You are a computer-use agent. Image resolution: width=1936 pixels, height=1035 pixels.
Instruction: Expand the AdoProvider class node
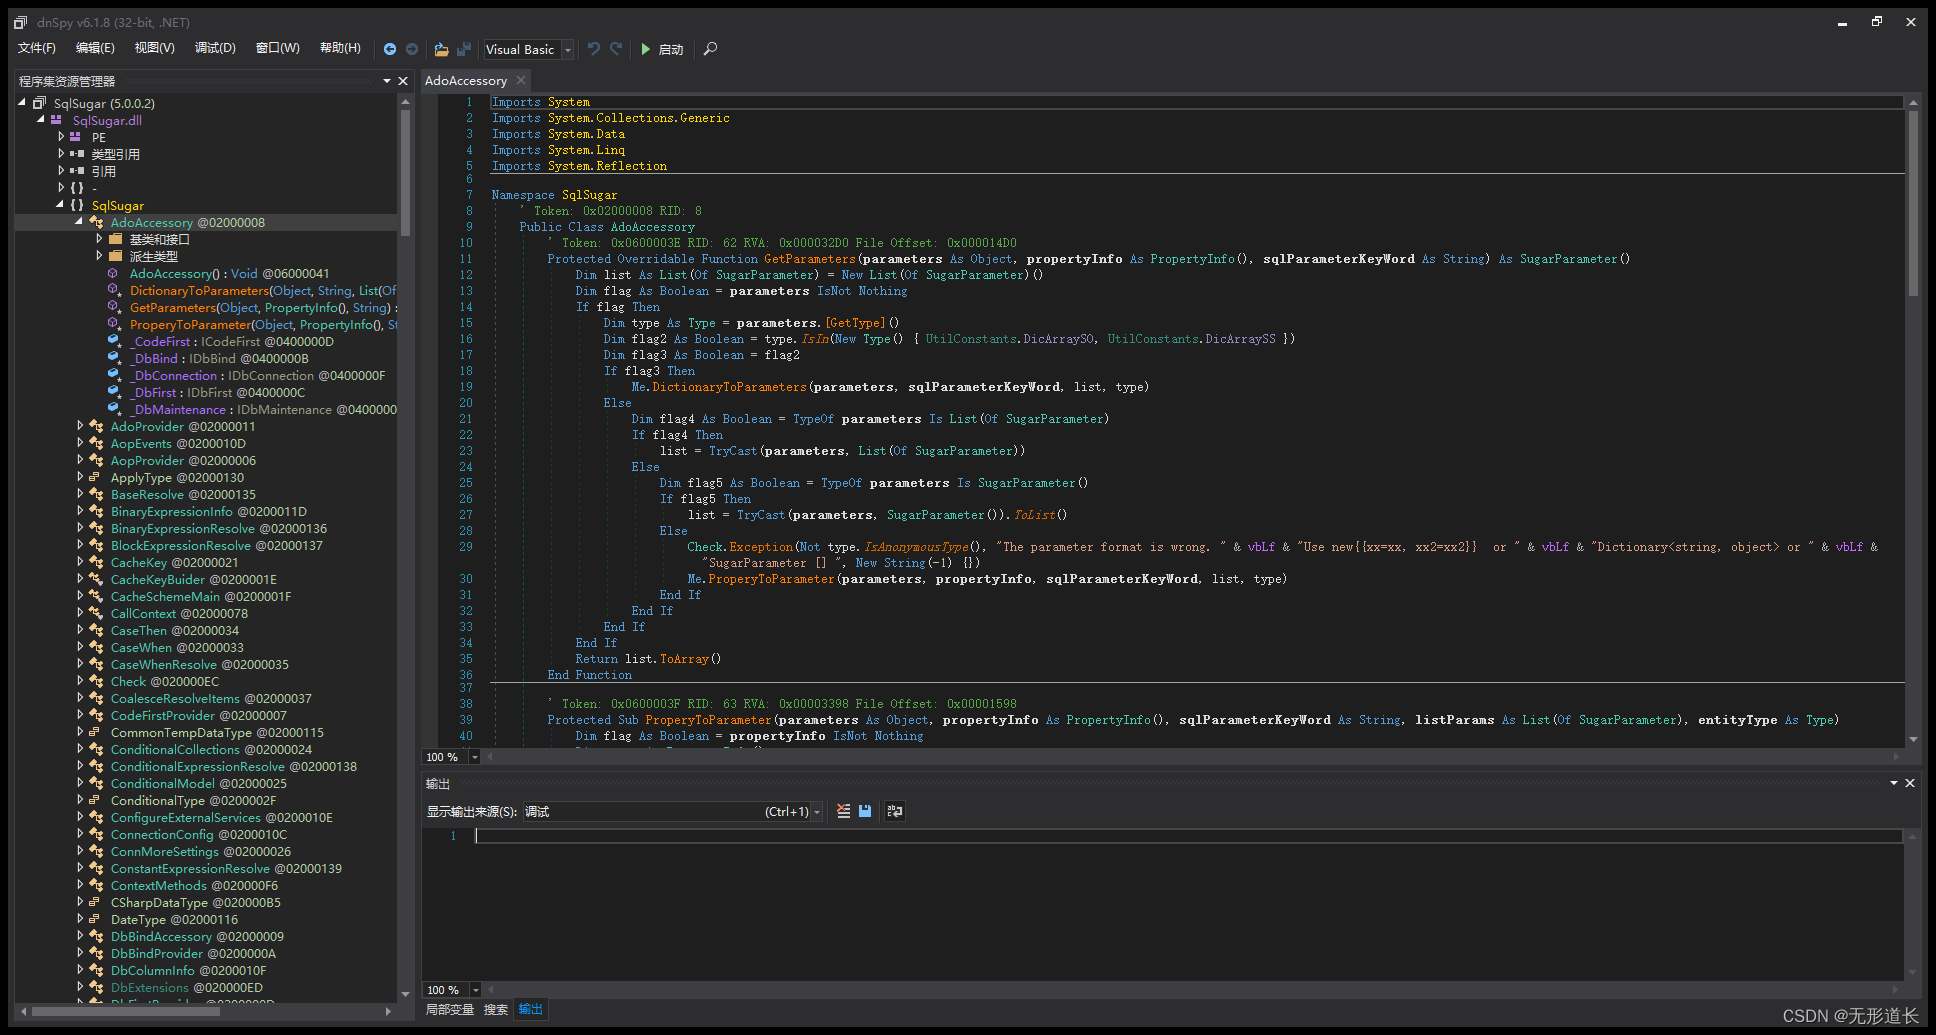coord(79,426)
